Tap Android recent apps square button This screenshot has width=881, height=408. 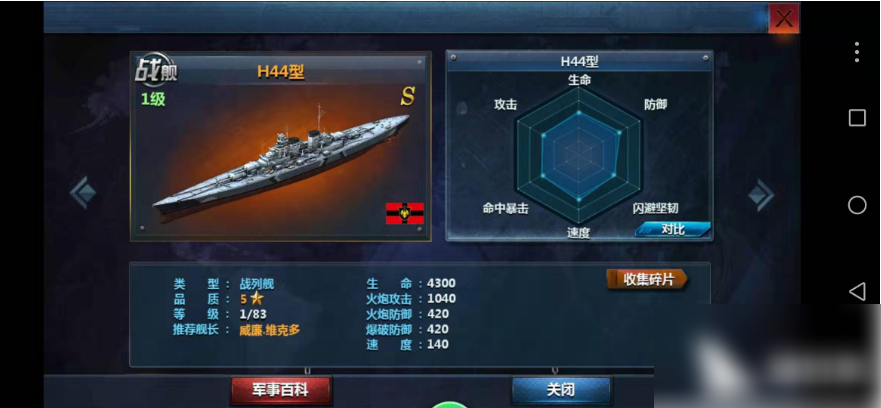point(857,117)
